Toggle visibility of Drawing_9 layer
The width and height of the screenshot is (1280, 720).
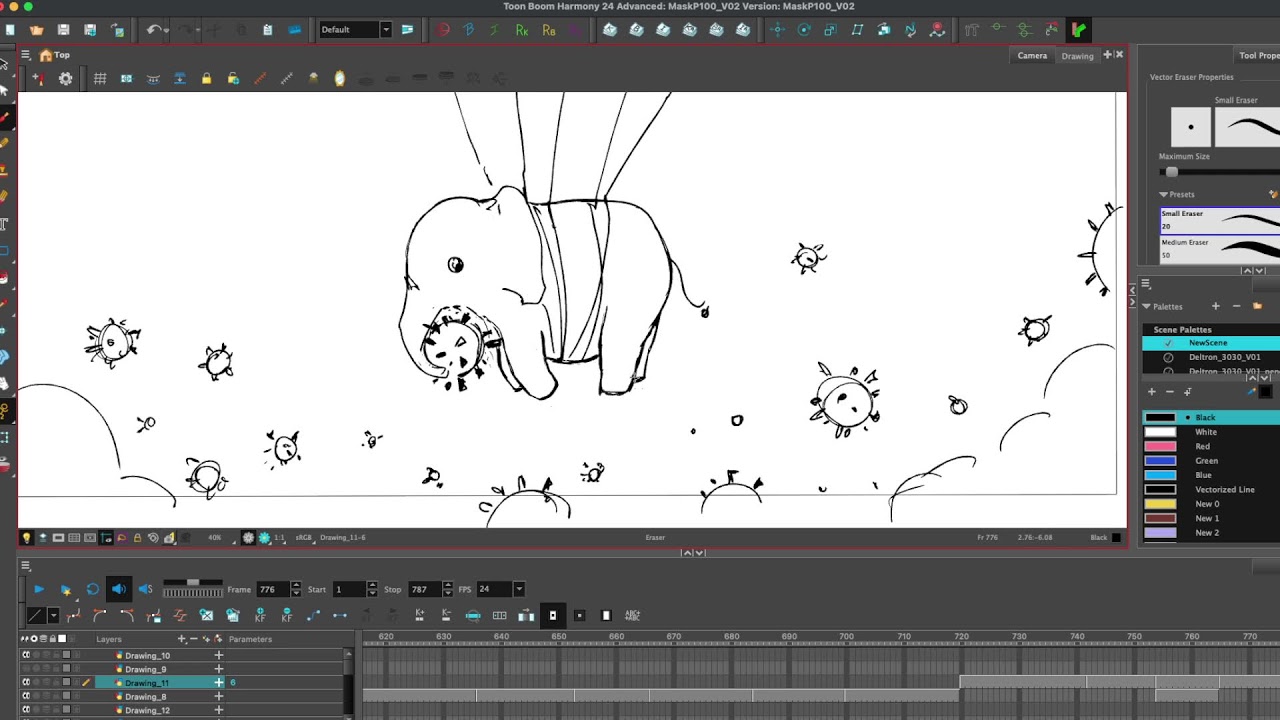[x=26, y=669]
